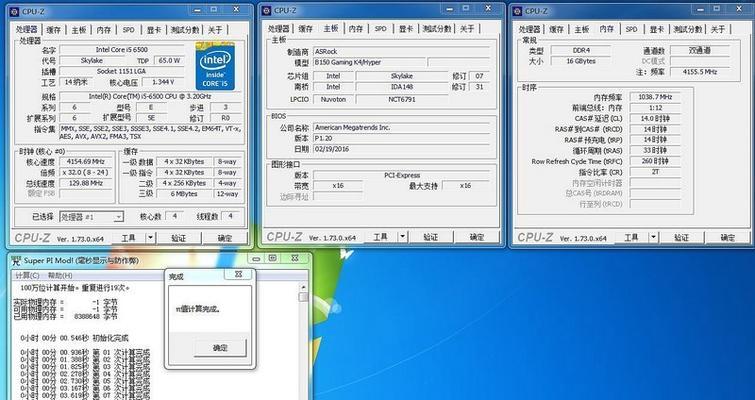Click the 4155.5 MHz NB frequency value
This screenshot has width=755, height=400.
click(700, 72)
